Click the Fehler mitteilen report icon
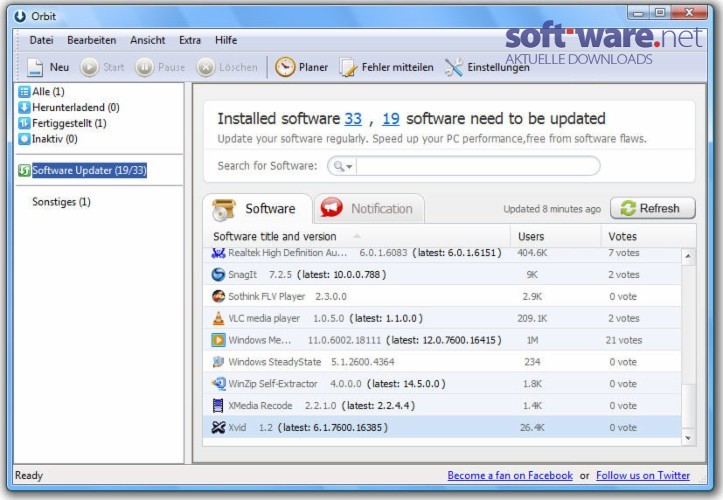The image size is (723, 500). [x=348, y=67]
